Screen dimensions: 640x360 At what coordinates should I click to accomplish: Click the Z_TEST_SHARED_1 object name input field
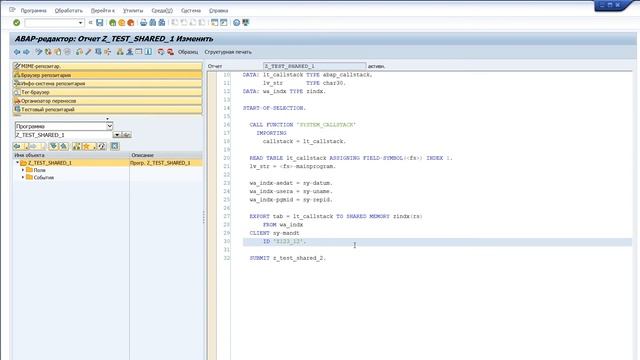click(64, 135)
